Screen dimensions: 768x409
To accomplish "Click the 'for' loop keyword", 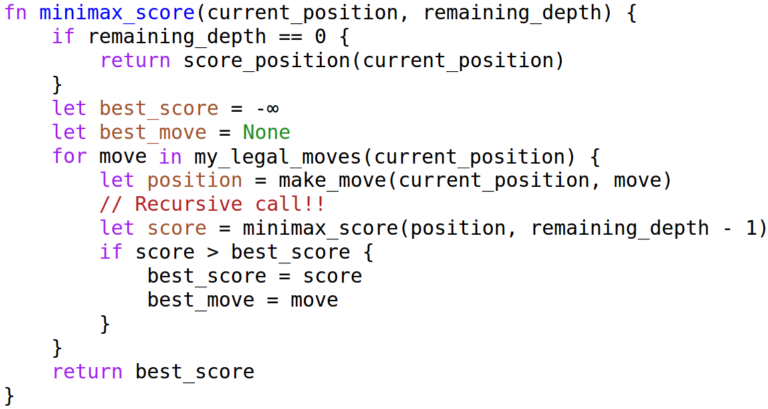I will (69, 157).
